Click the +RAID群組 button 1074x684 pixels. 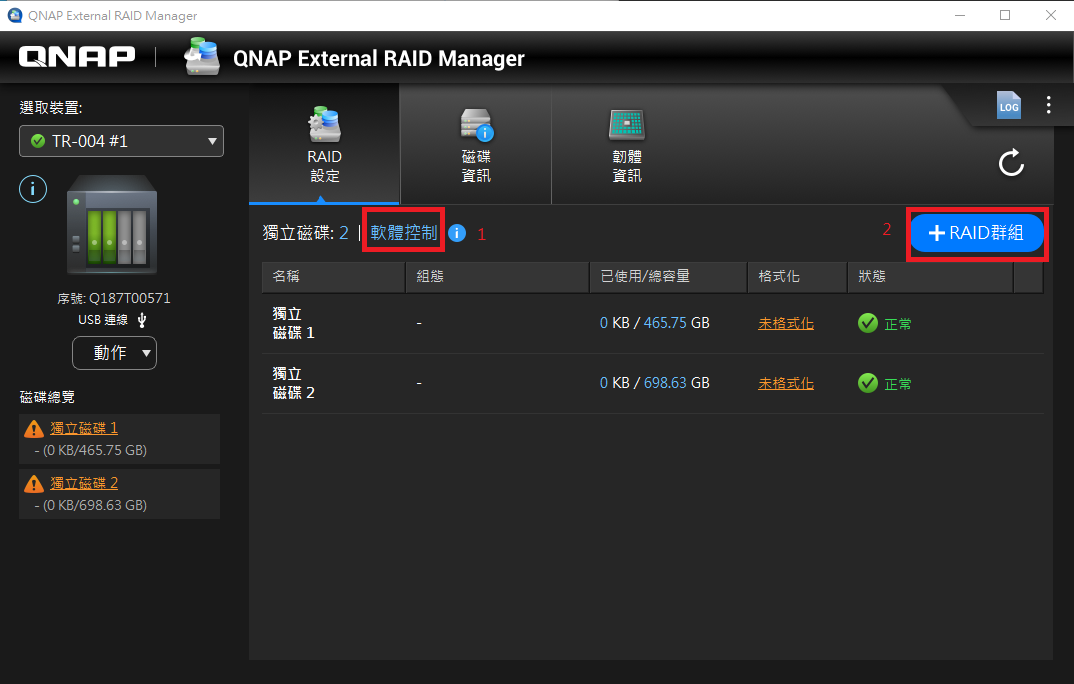(976, 233)
